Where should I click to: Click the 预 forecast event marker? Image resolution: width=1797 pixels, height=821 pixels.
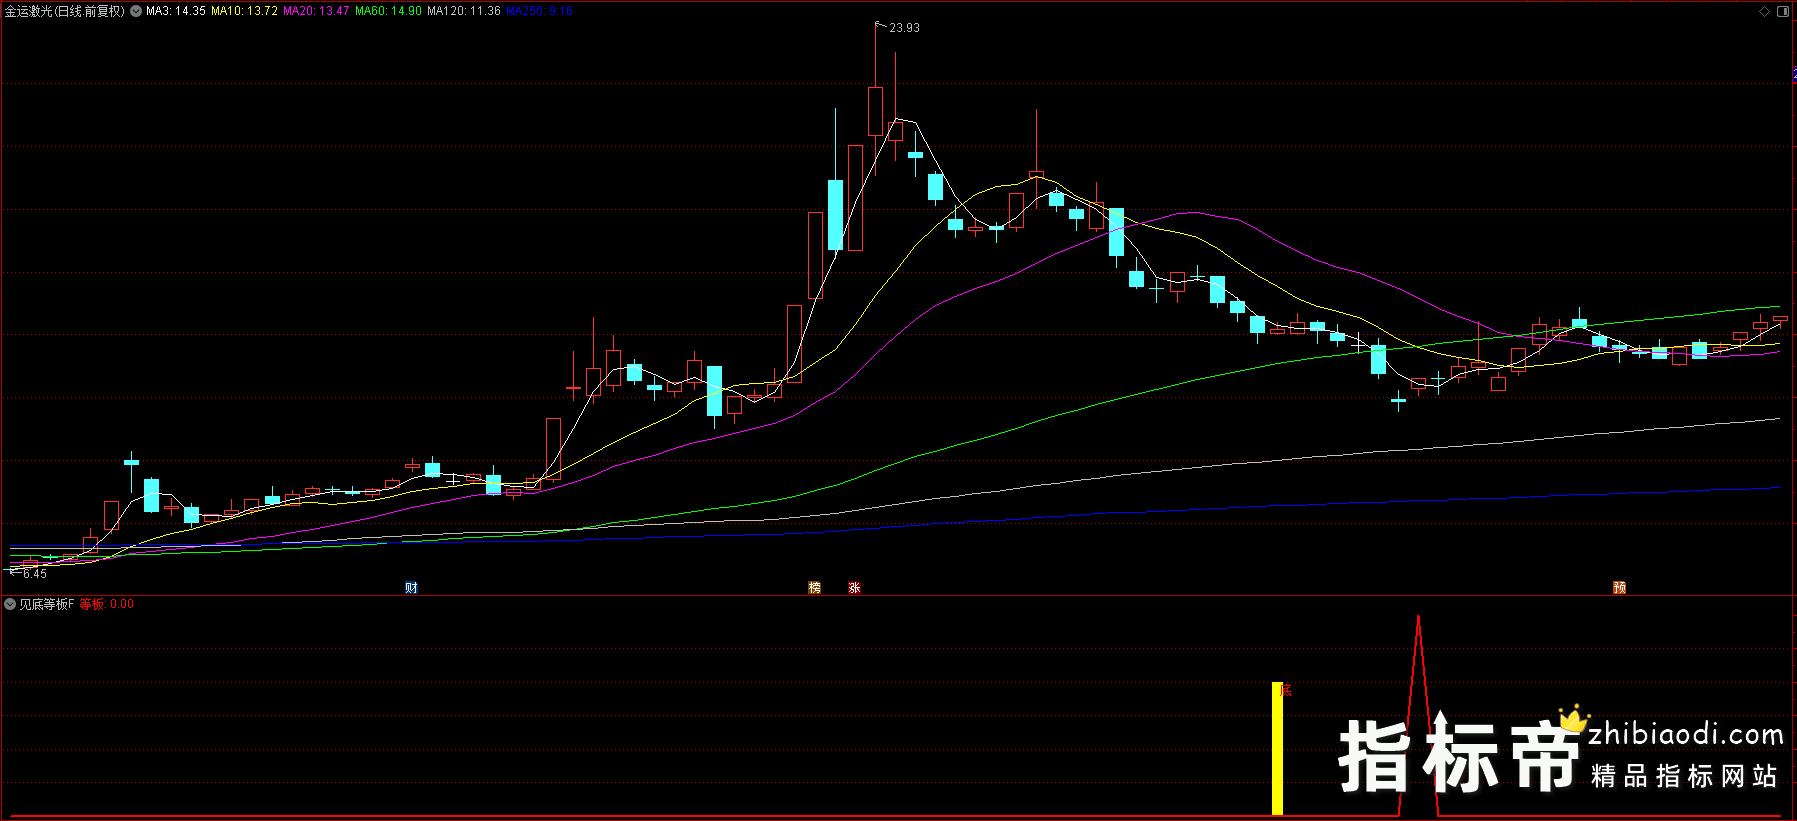pyautogui.click(x=1619, y=588)
